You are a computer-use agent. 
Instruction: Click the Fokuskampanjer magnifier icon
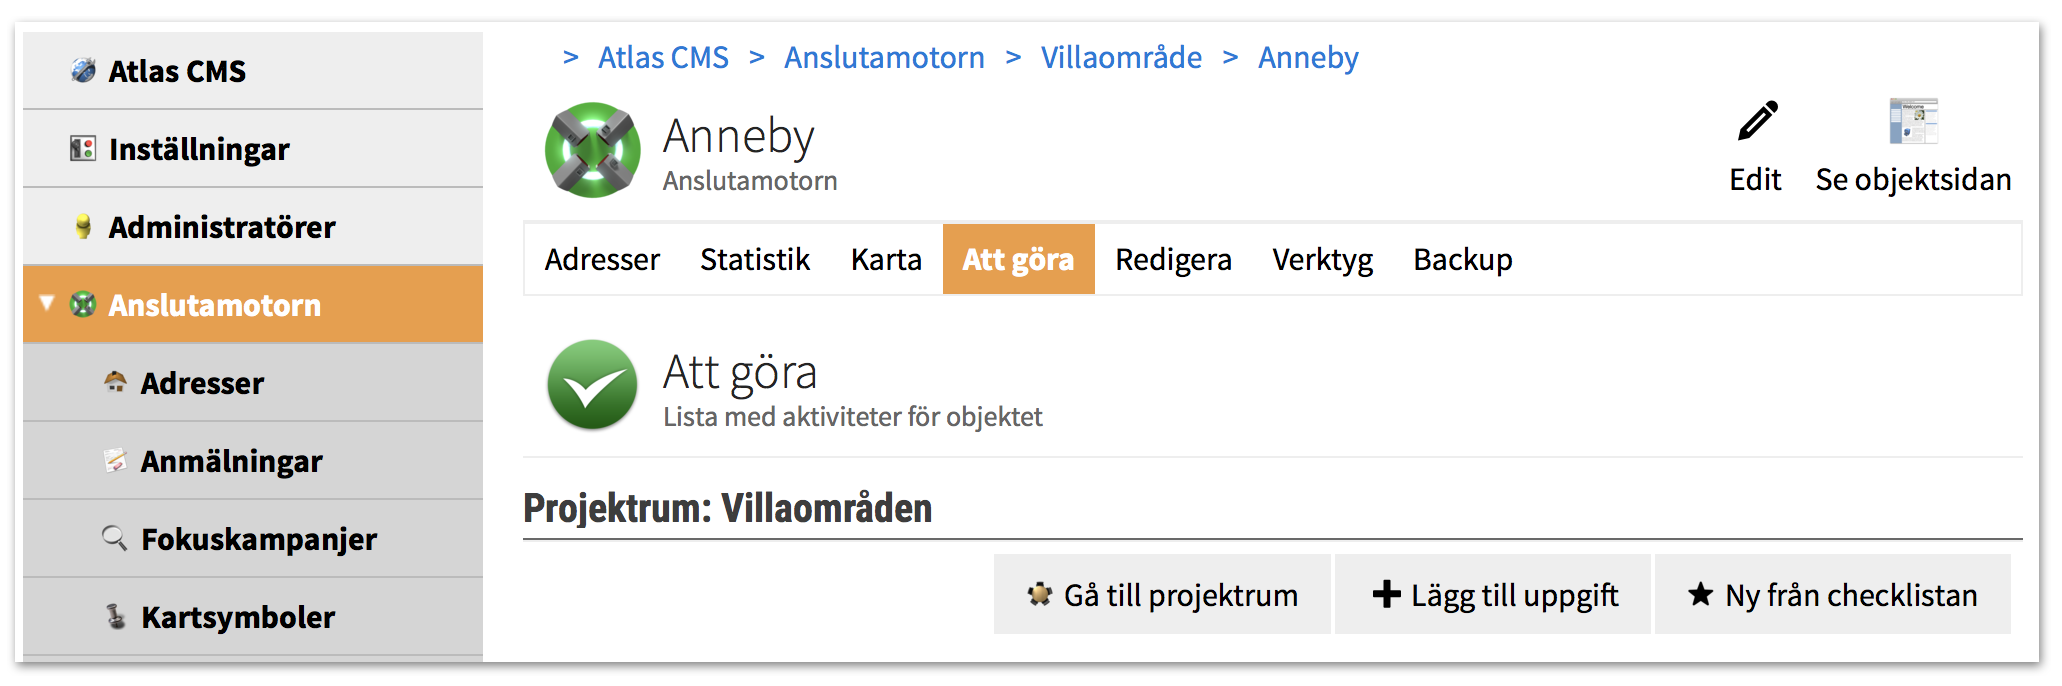point(115,538)
